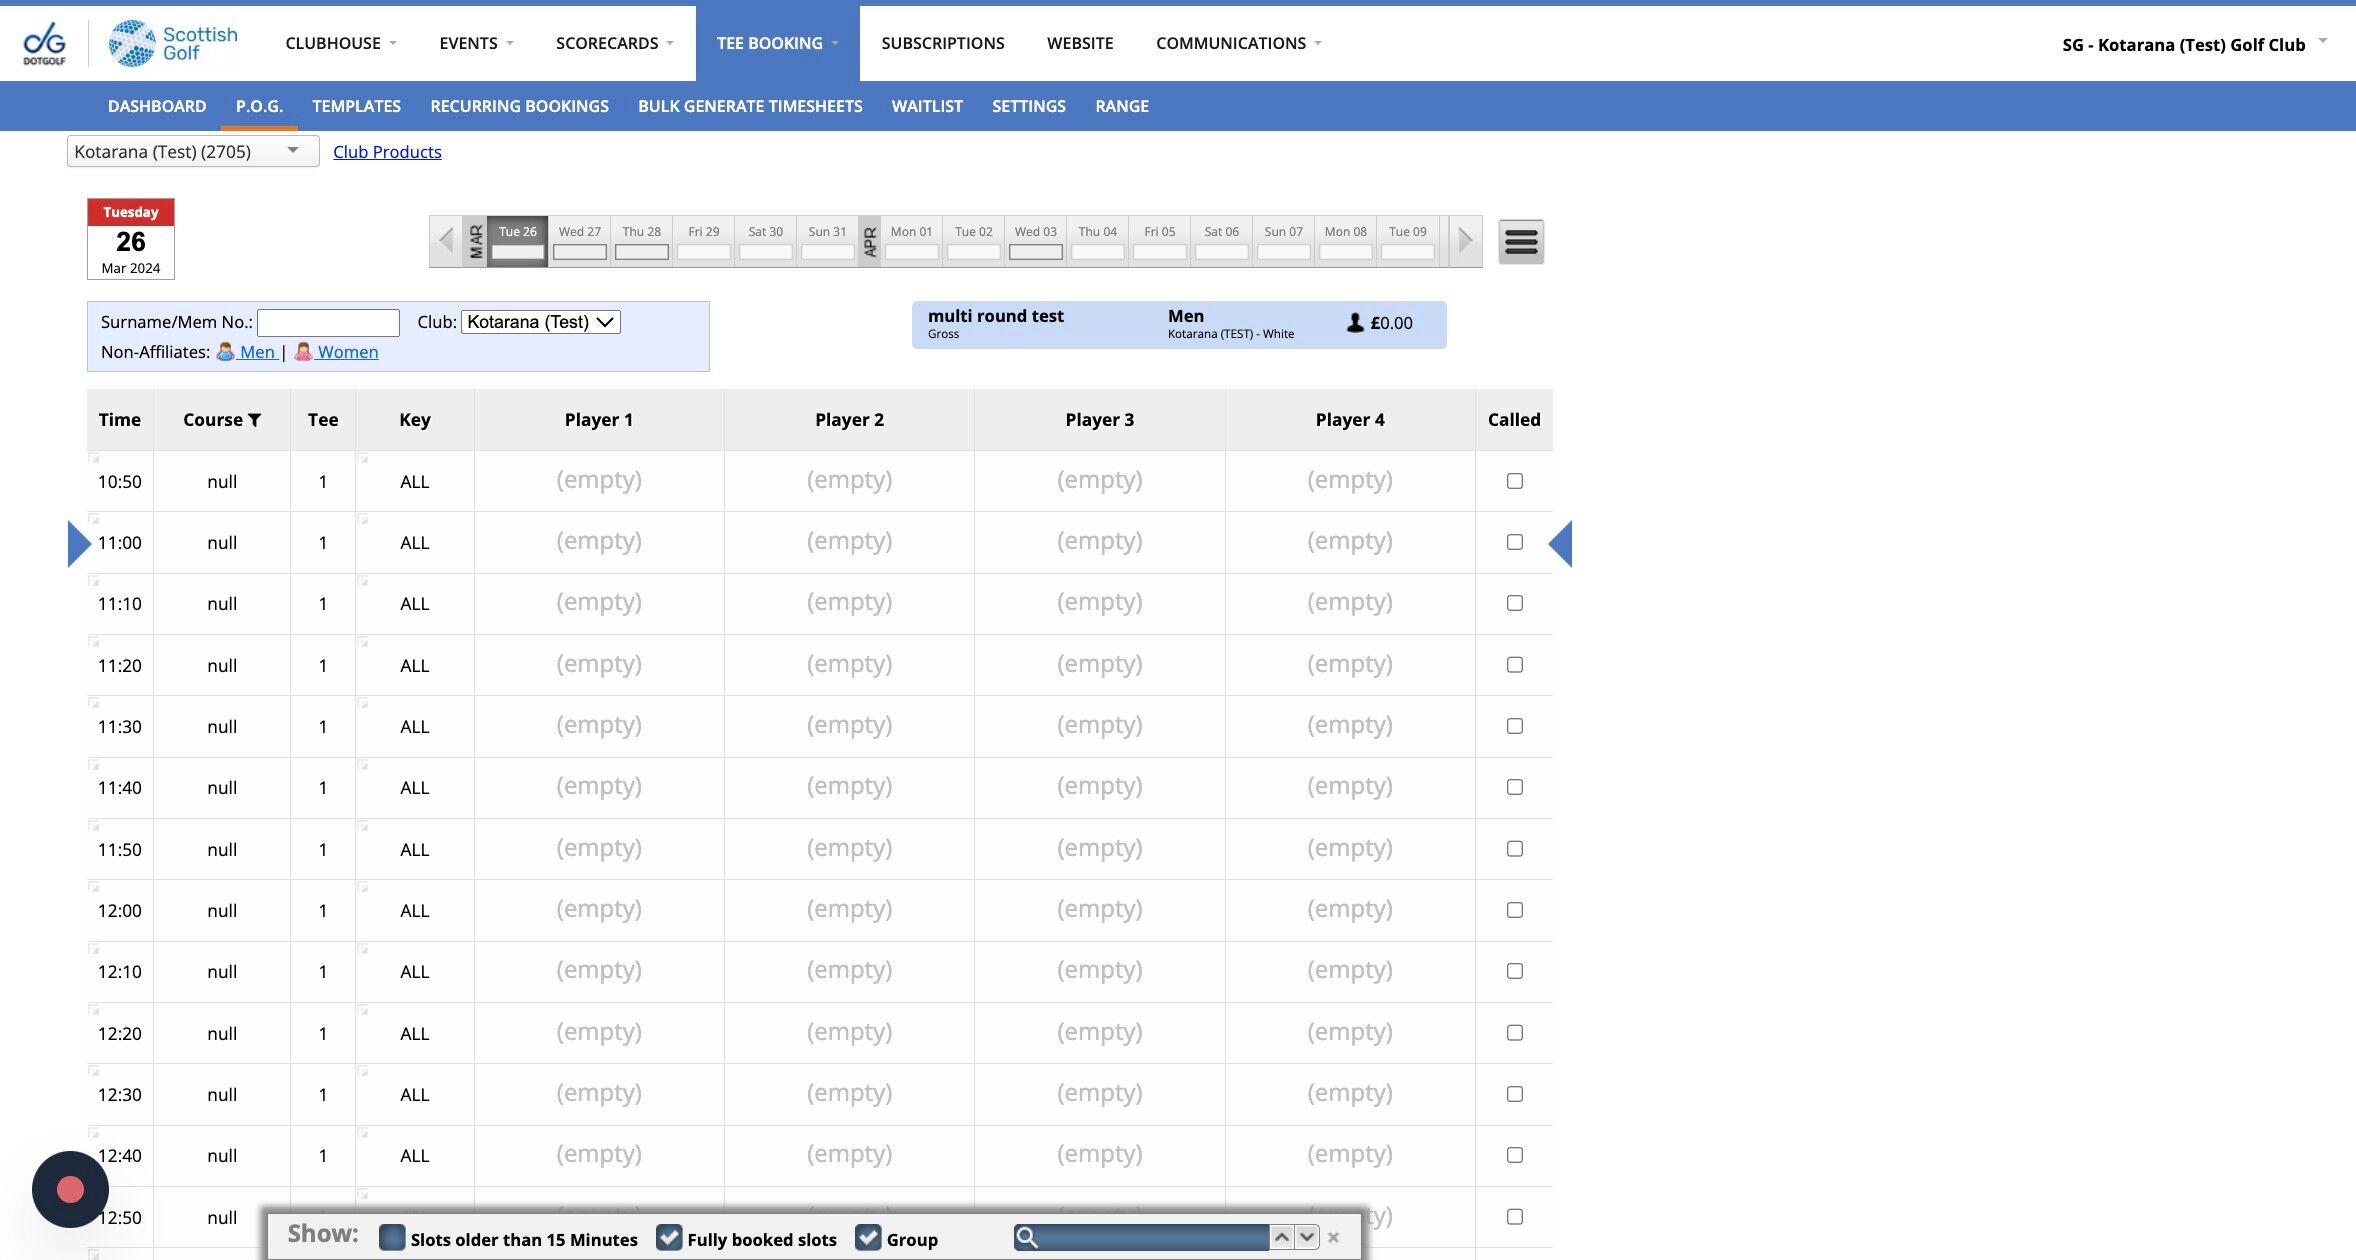Open the Club Products link
This screenshot has width=2356, height=1260.
387,152
